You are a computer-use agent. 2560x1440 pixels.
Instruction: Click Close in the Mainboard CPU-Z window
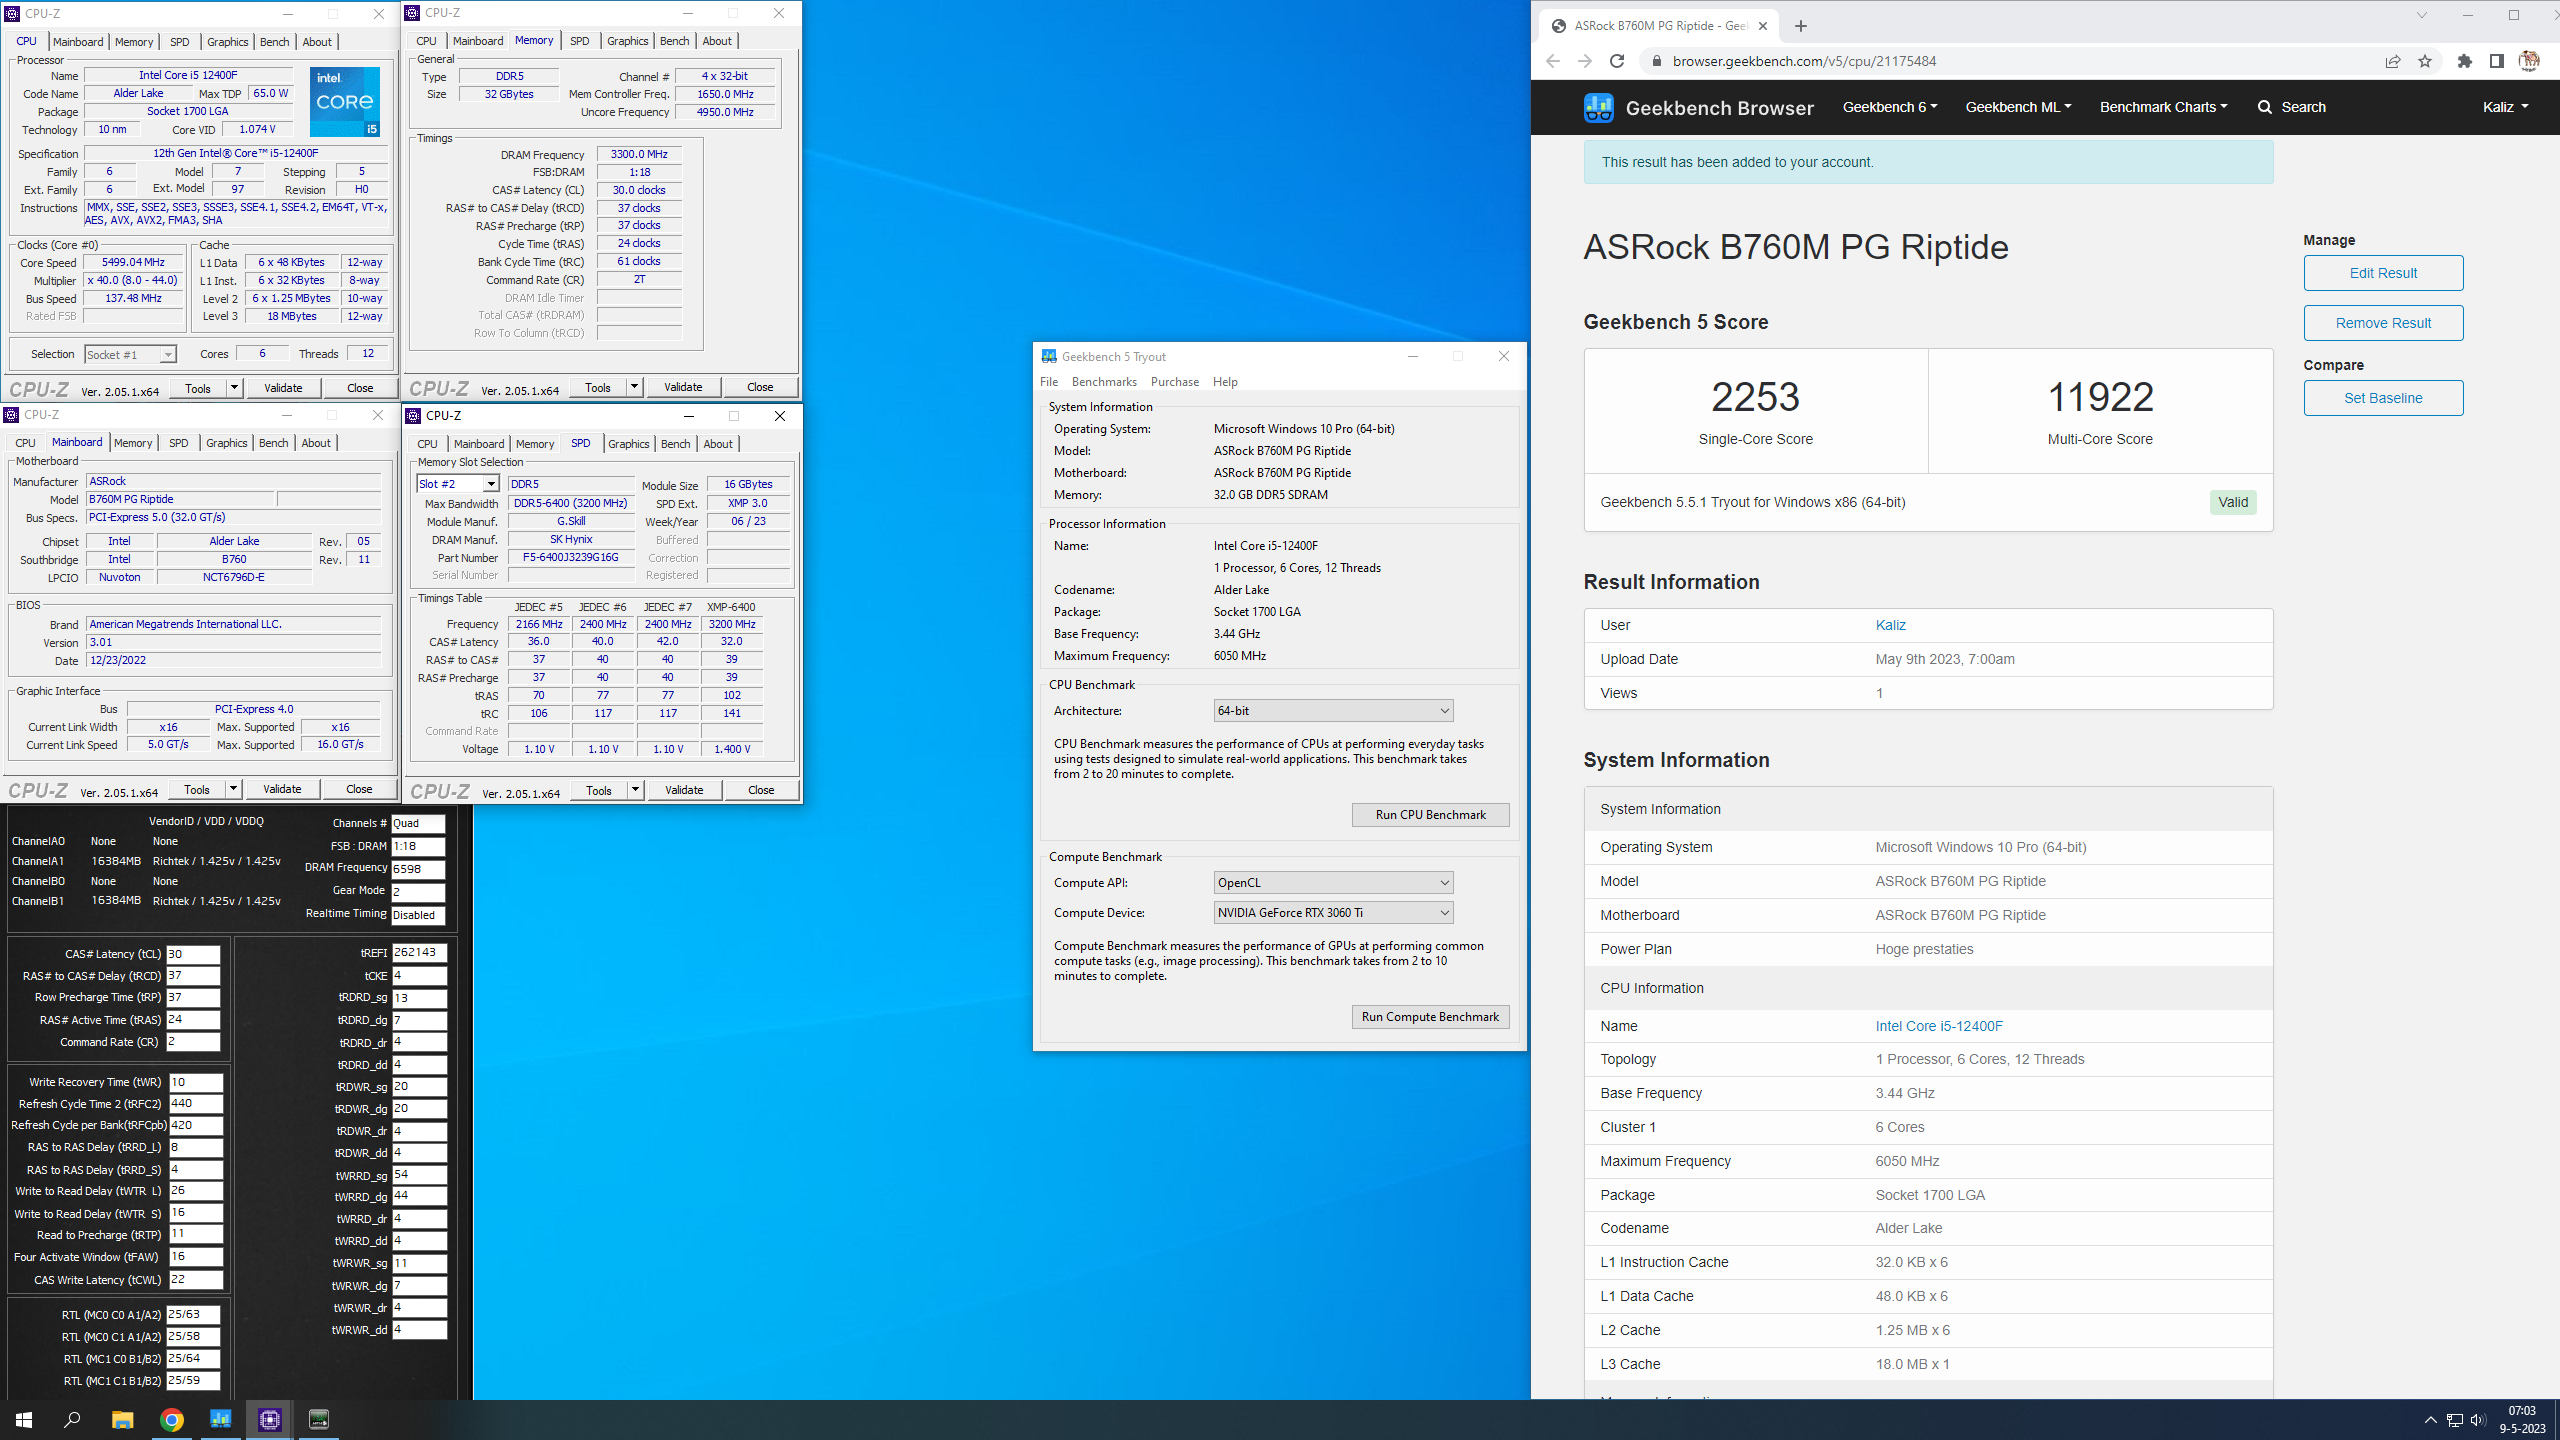359,789
